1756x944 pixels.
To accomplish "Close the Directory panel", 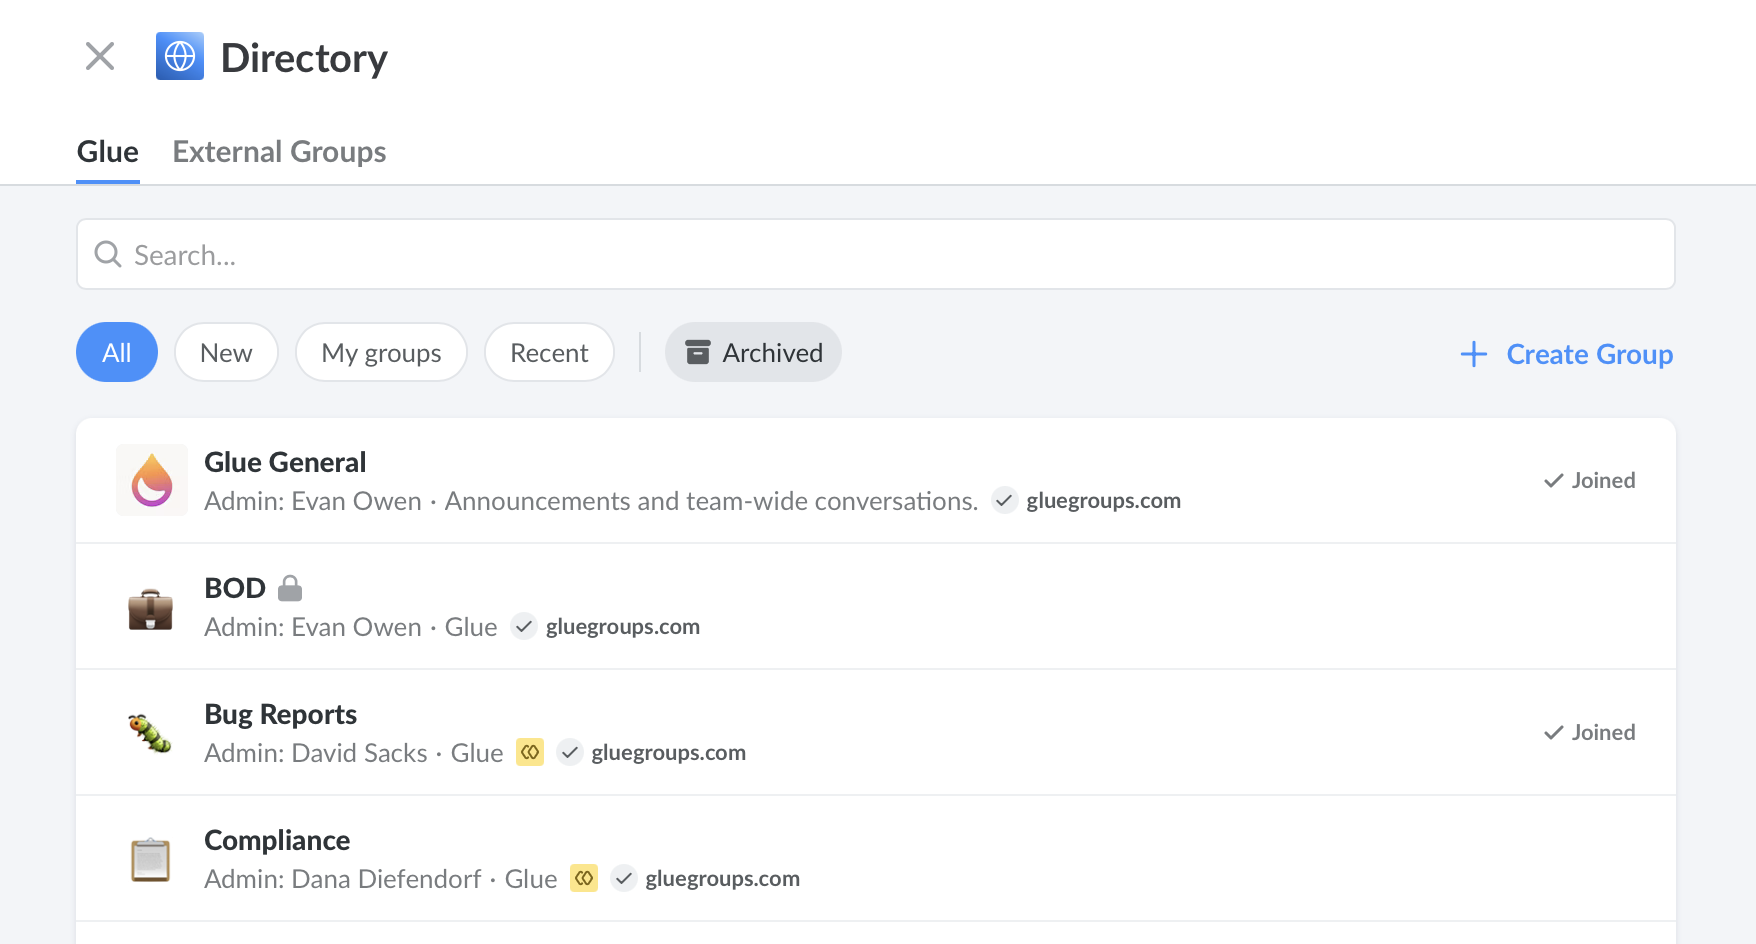I will click(x=100, y=56).
